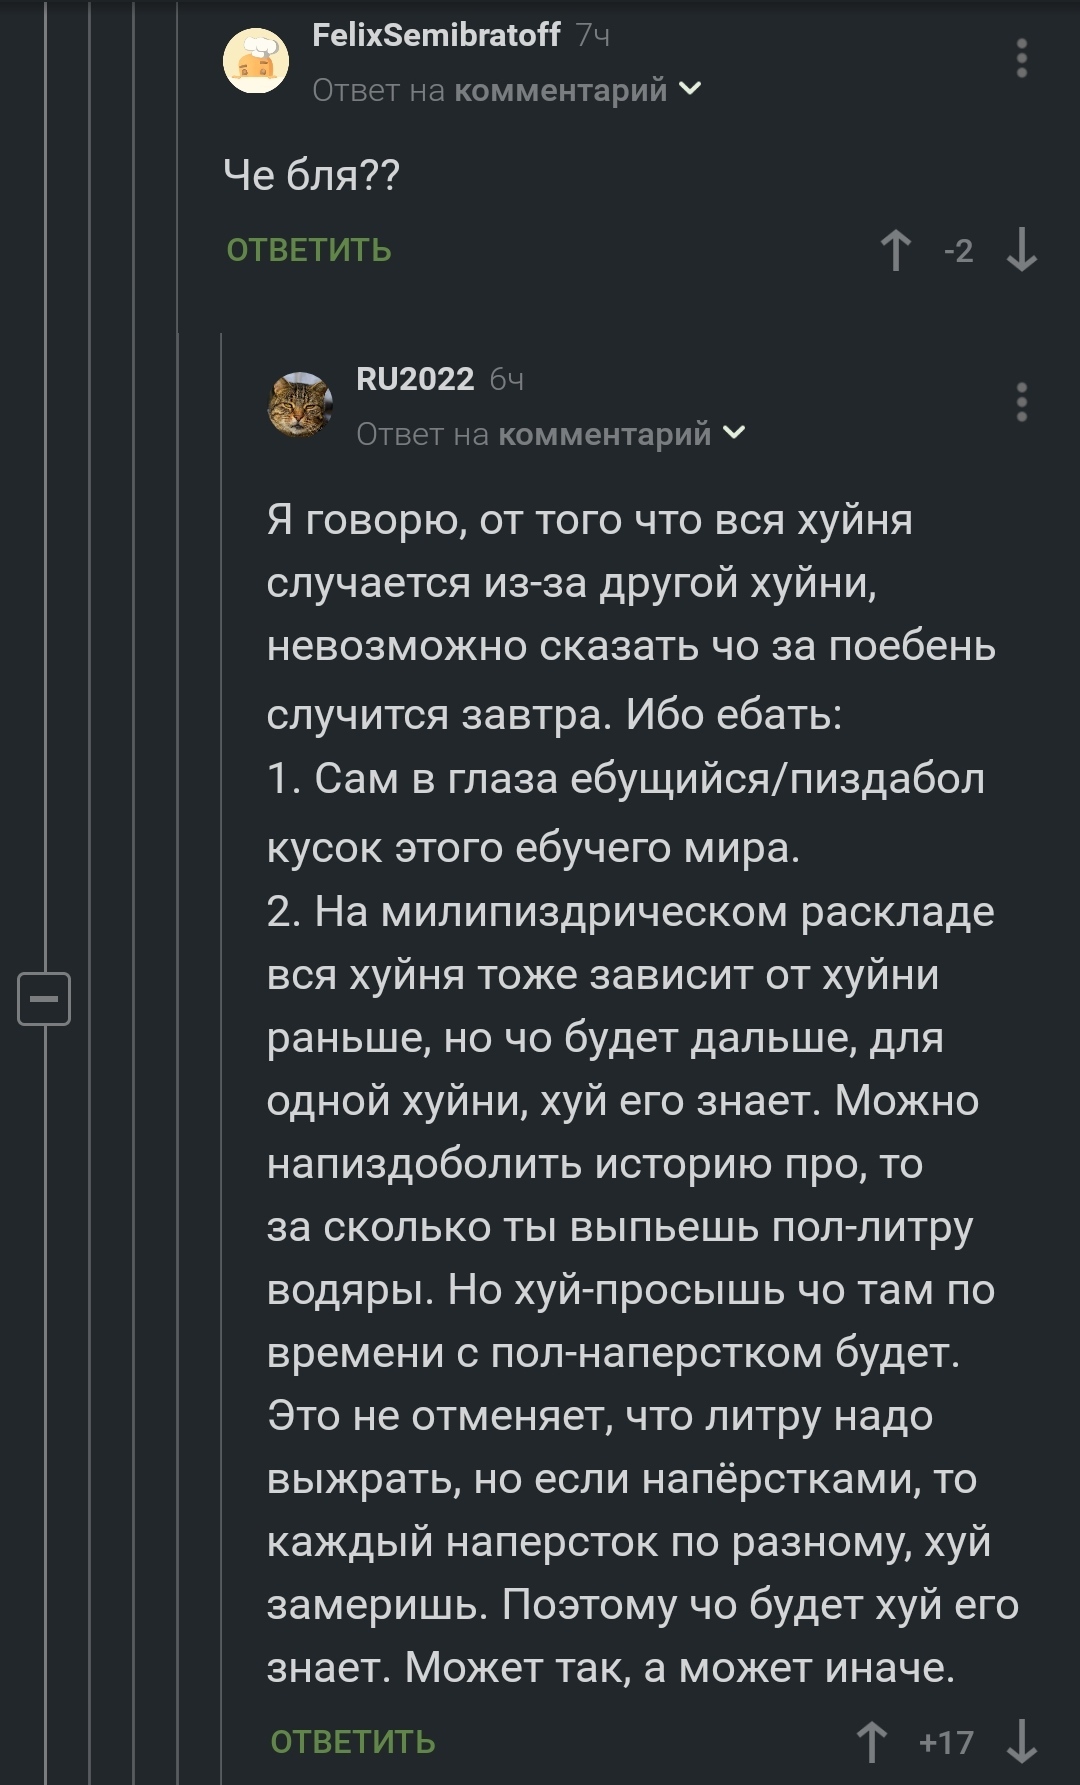This screenshot has width=1080, height=1785.
Task: Click the 6ч timestamp on RU2022's comment
Action: point(507,380)
